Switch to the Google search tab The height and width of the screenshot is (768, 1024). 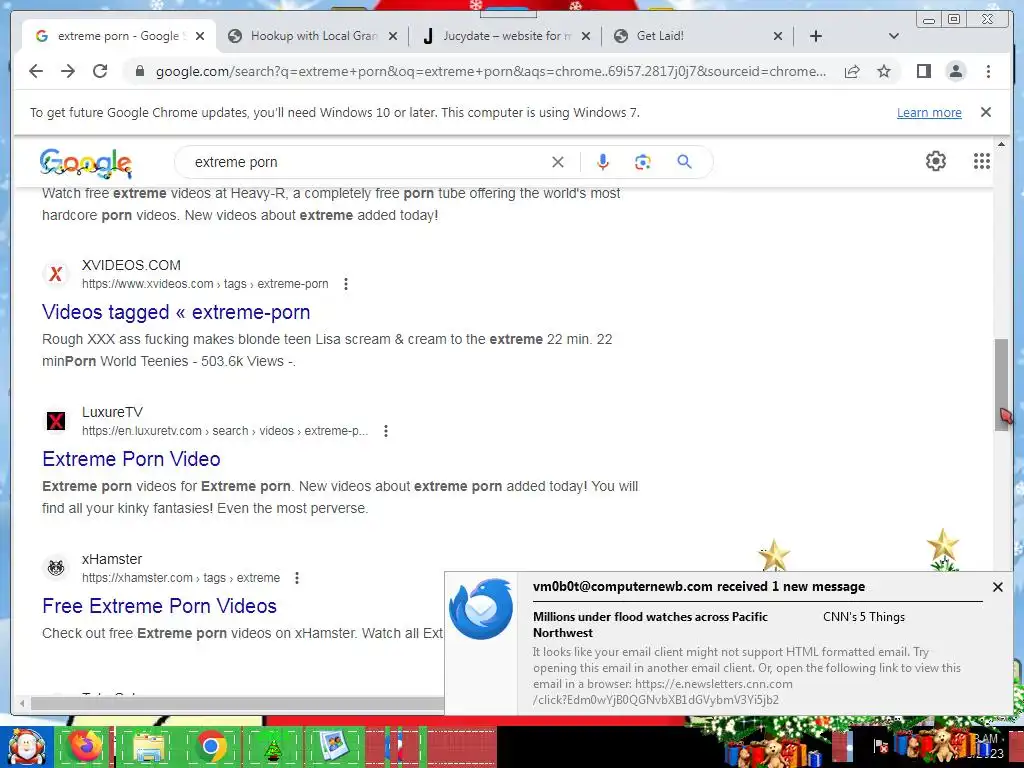118,36
